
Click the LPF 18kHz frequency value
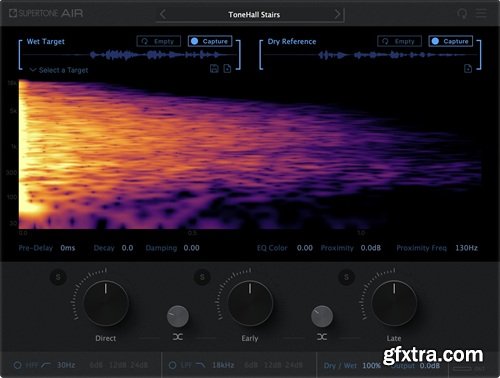[x=223, y=365]
